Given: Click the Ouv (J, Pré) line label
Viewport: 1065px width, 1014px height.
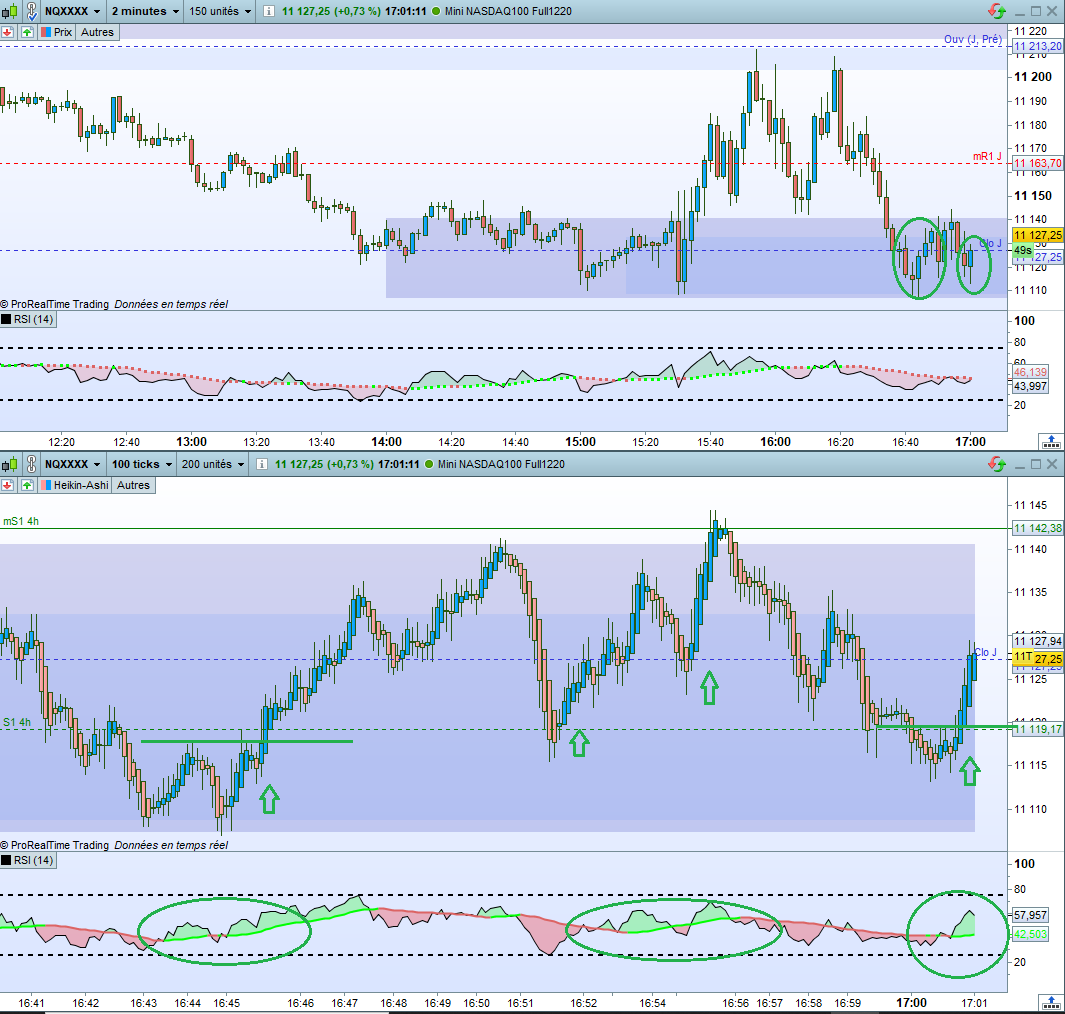Looking at the screenshot, I should pyautogui.click(x=973, y=39).
